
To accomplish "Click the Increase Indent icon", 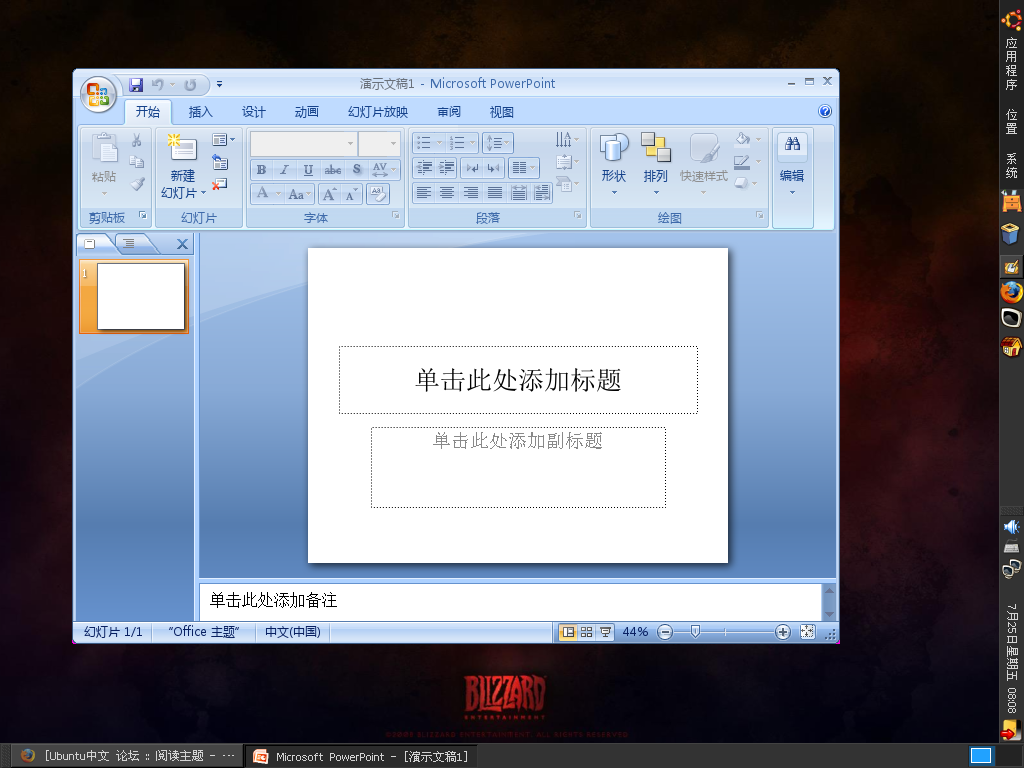I will 447,168.
